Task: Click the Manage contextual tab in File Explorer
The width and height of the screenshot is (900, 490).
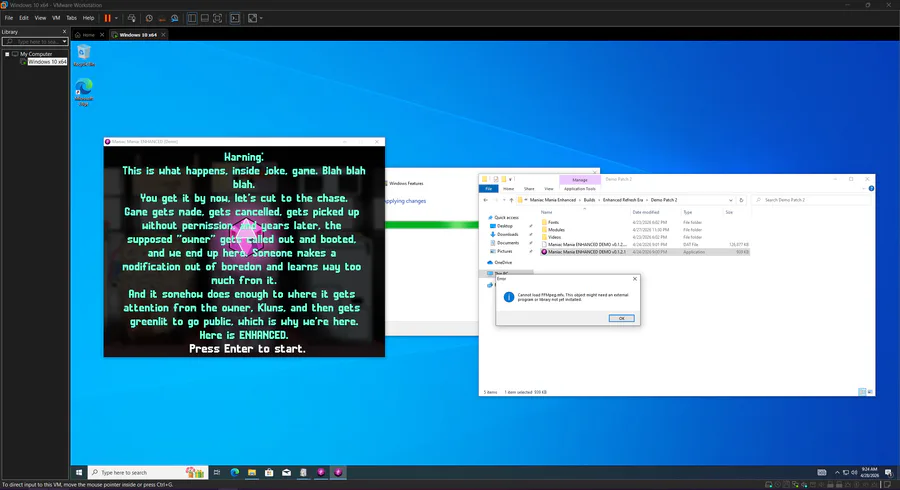Action: (x=580, y=180)
